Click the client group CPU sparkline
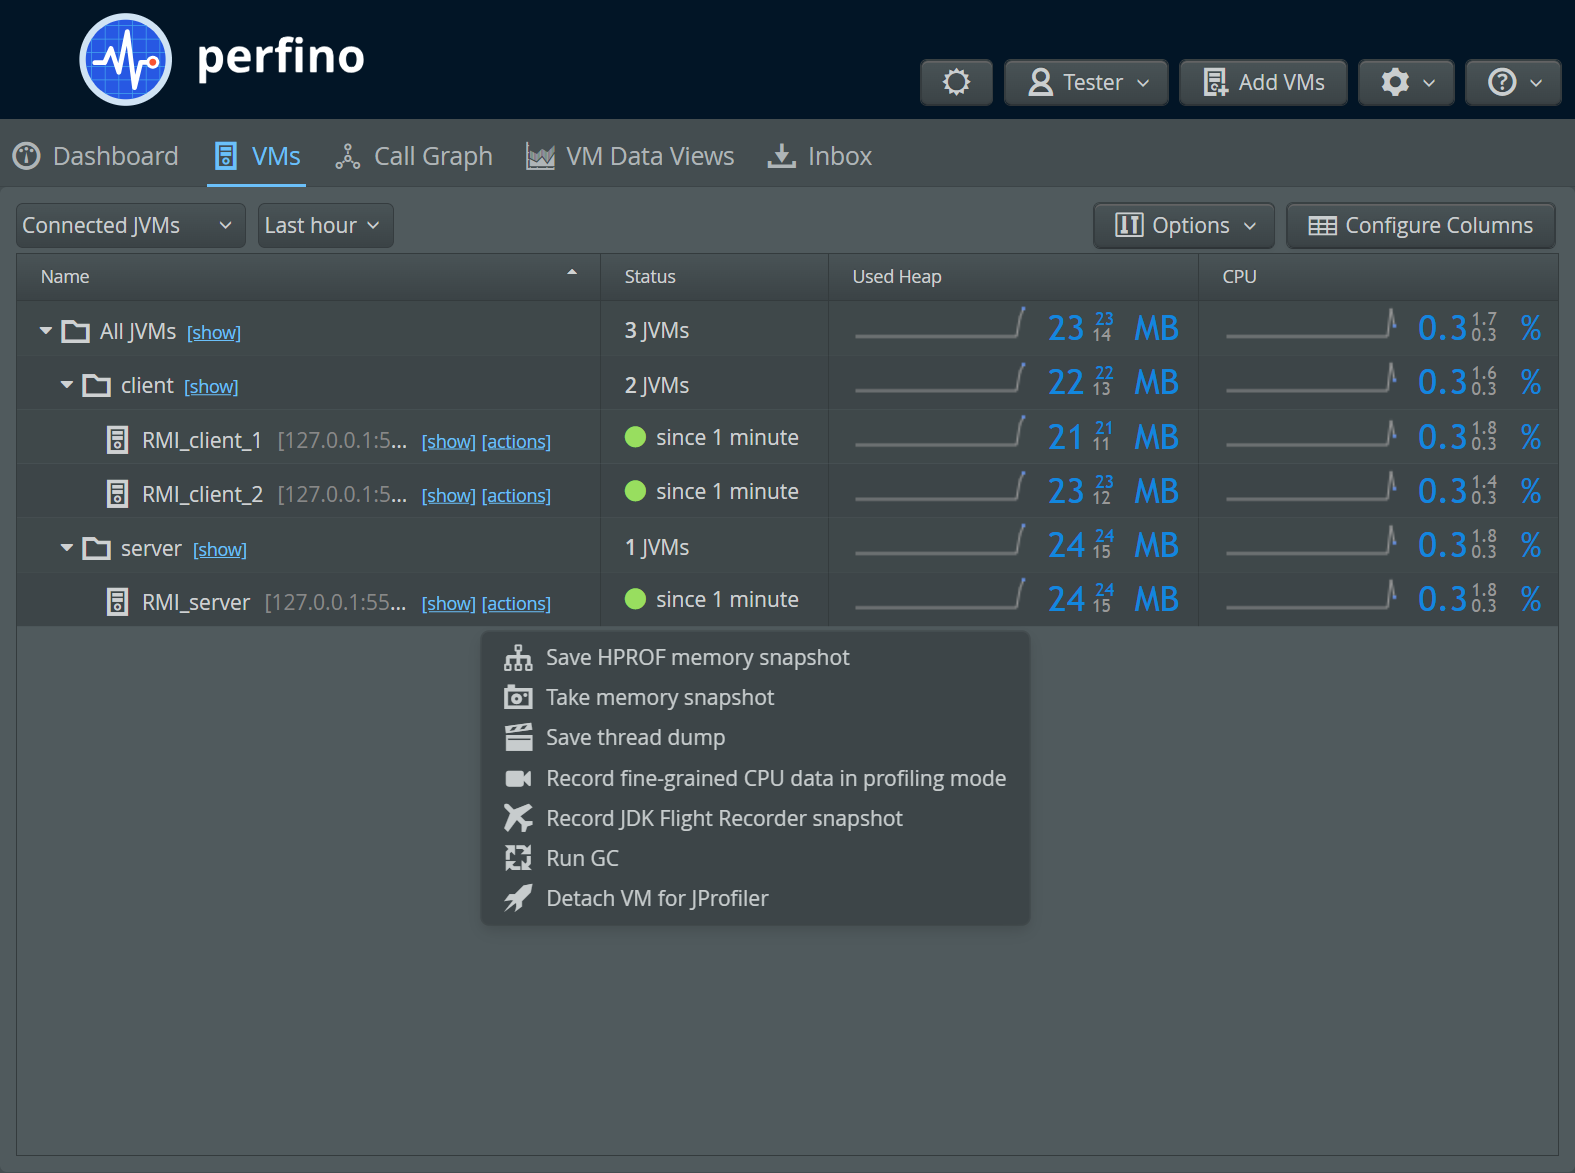Image resolution: width=1575 pixels, height=1173 pixels. [1311, 377]
